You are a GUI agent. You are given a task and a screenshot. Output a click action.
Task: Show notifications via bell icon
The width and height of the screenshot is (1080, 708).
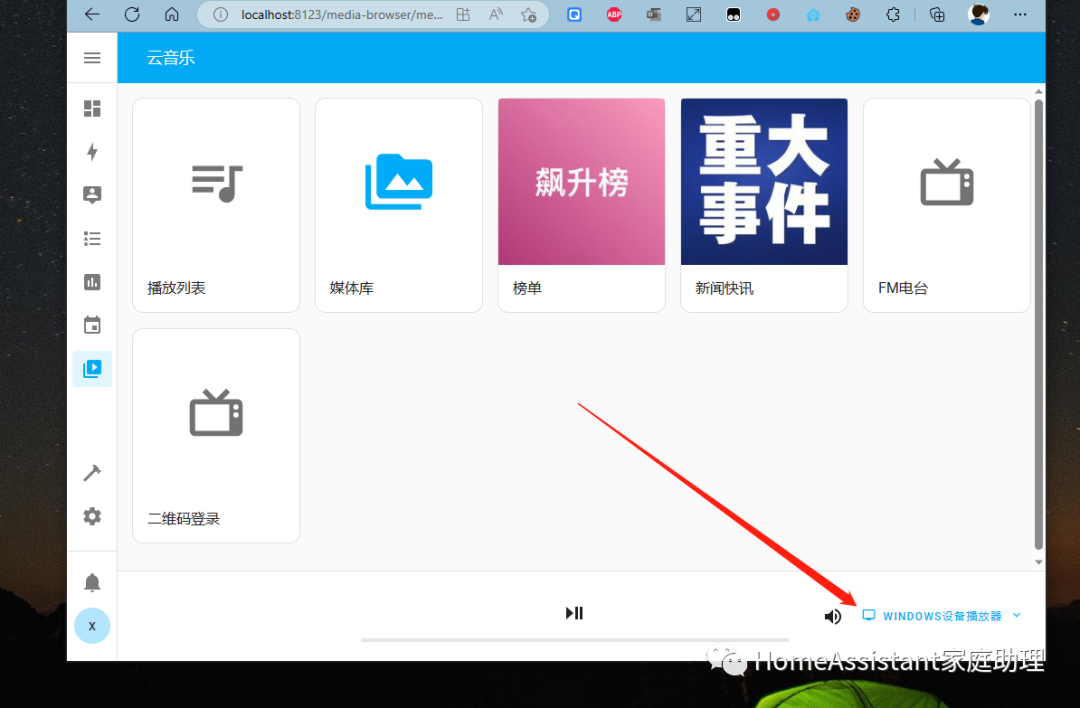coord(92,583)
